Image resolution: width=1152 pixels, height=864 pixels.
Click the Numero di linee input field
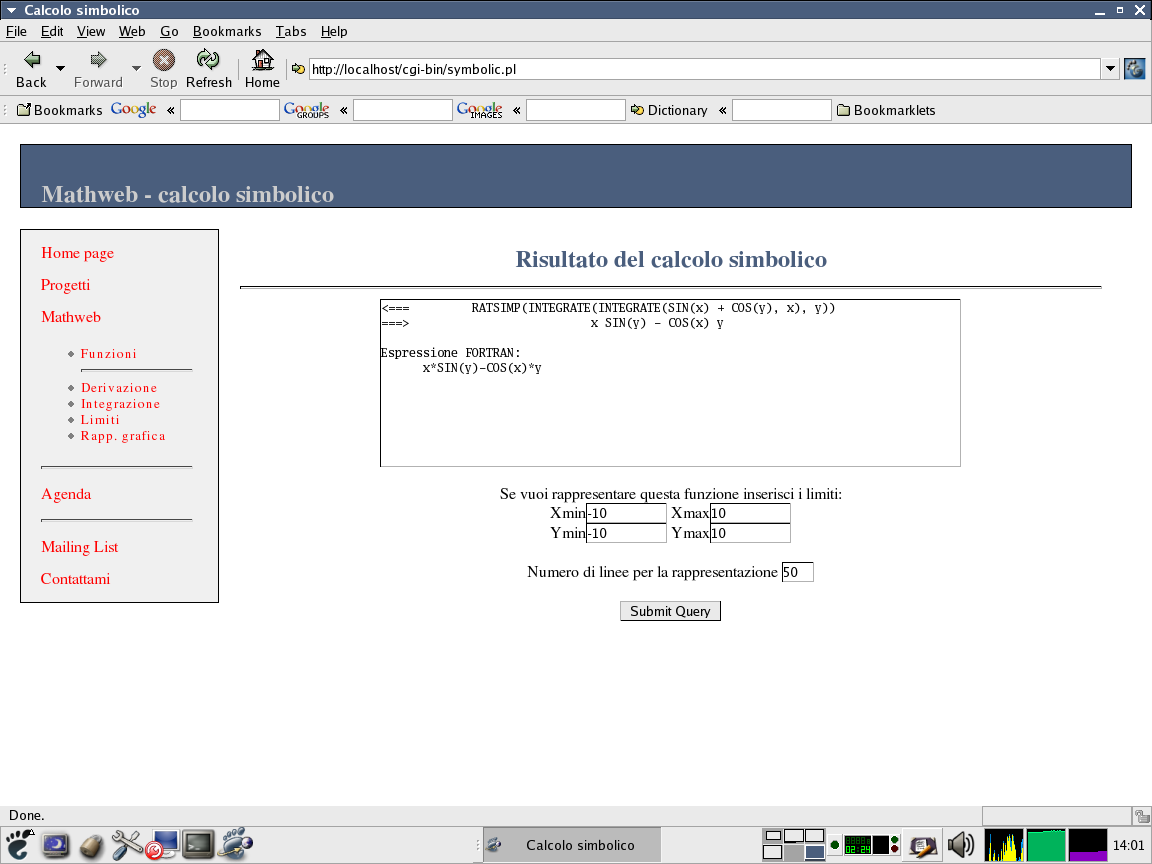point(797,572)
